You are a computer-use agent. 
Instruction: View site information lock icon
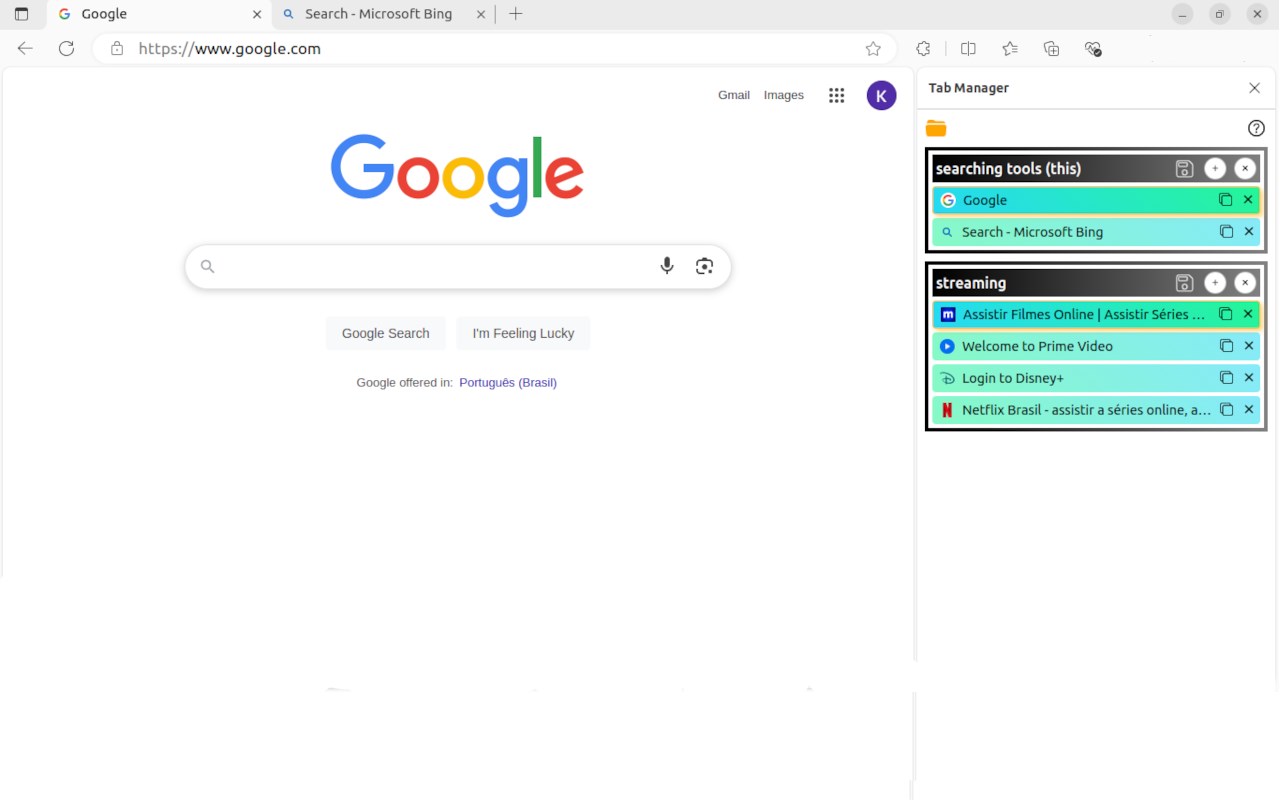coord(117,48)
